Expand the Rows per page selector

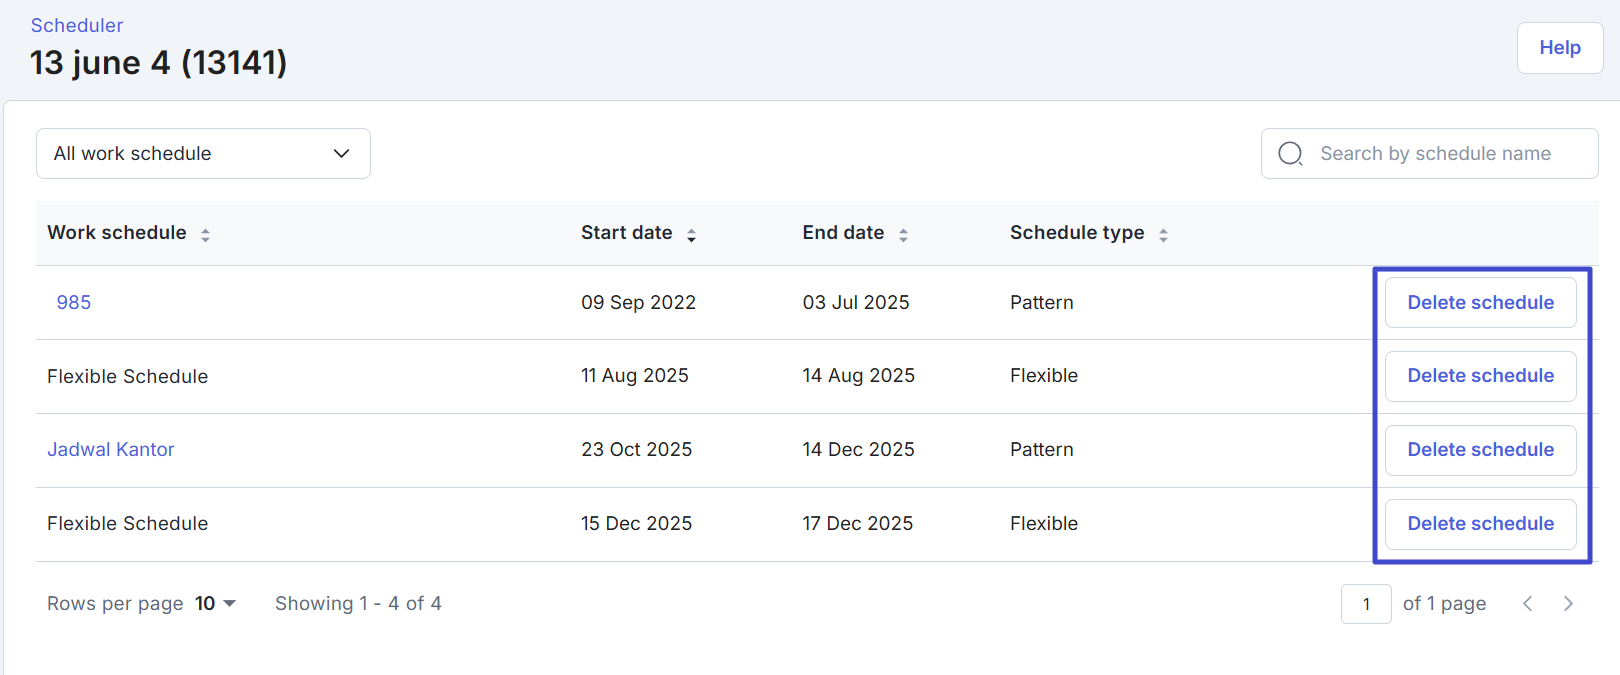click(x=216, y=603)
